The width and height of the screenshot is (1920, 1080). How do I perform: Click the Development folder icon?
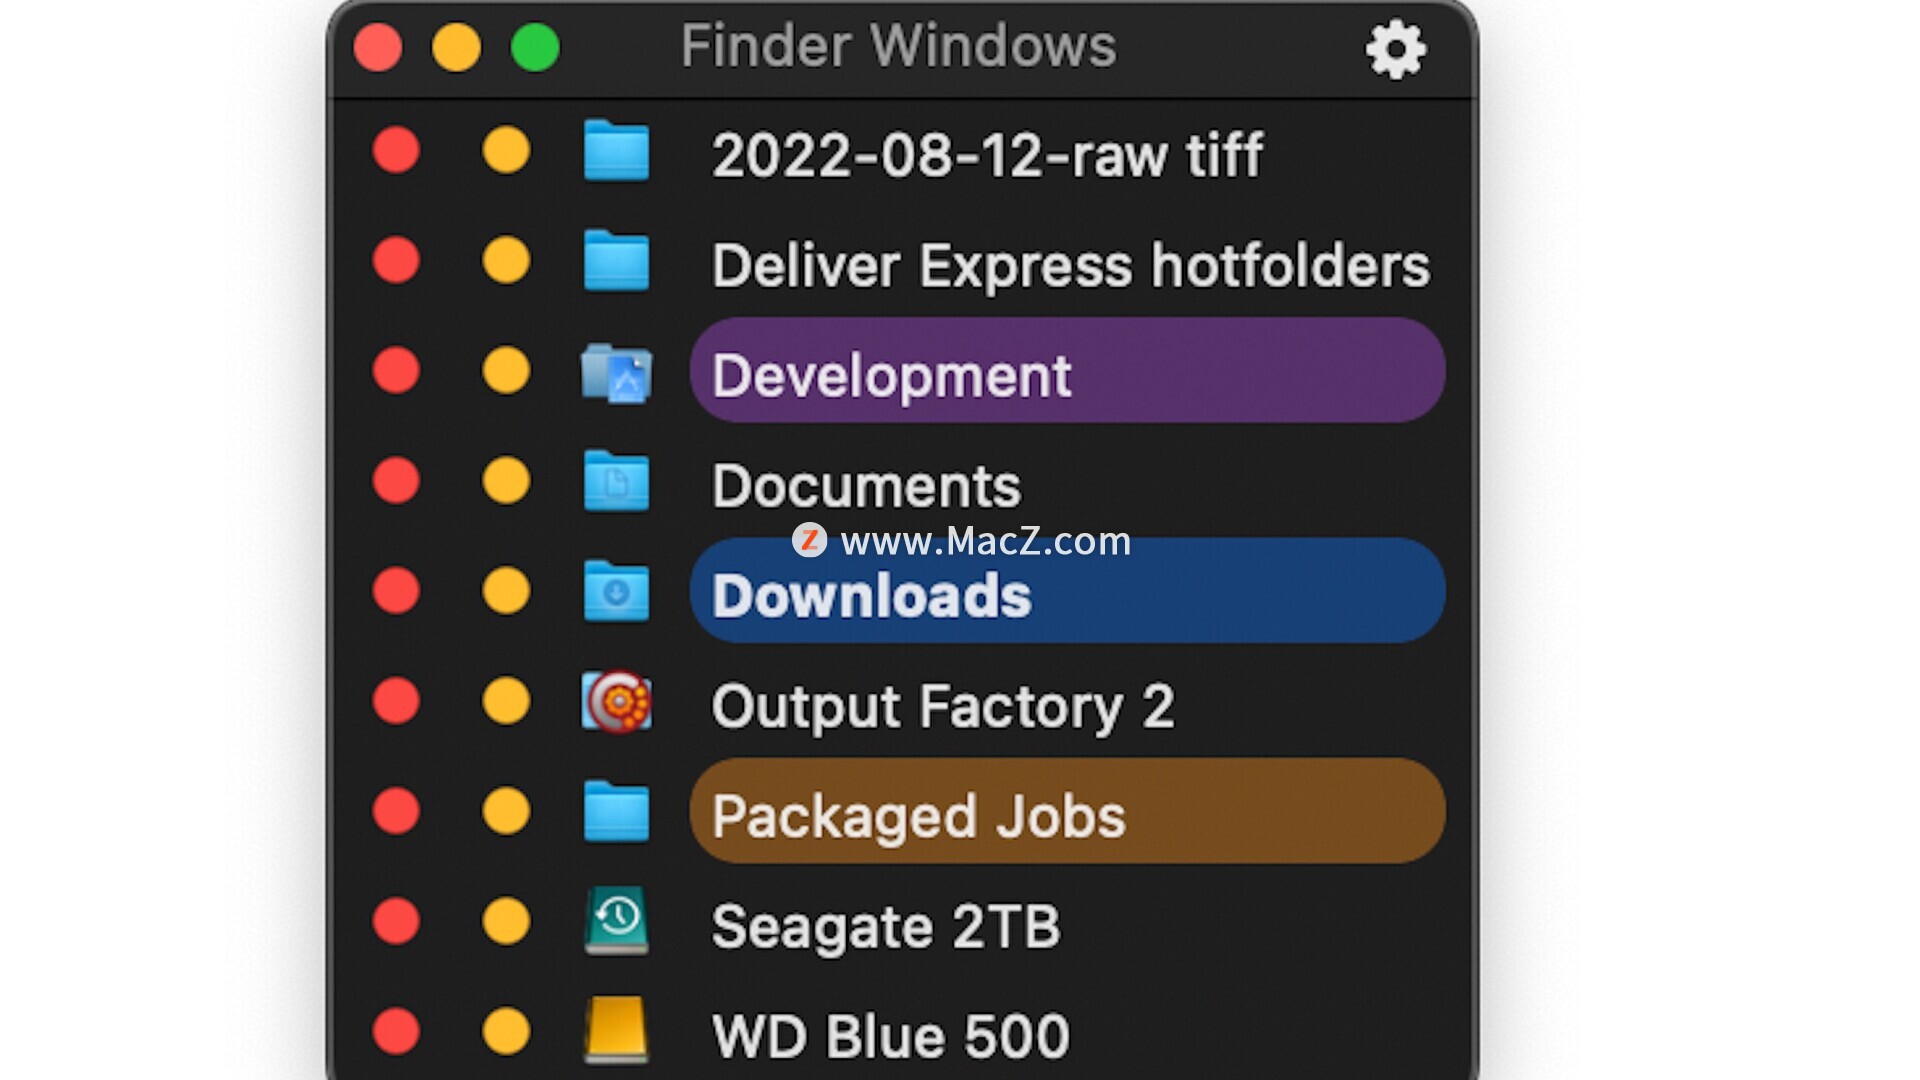click(616, 373)
